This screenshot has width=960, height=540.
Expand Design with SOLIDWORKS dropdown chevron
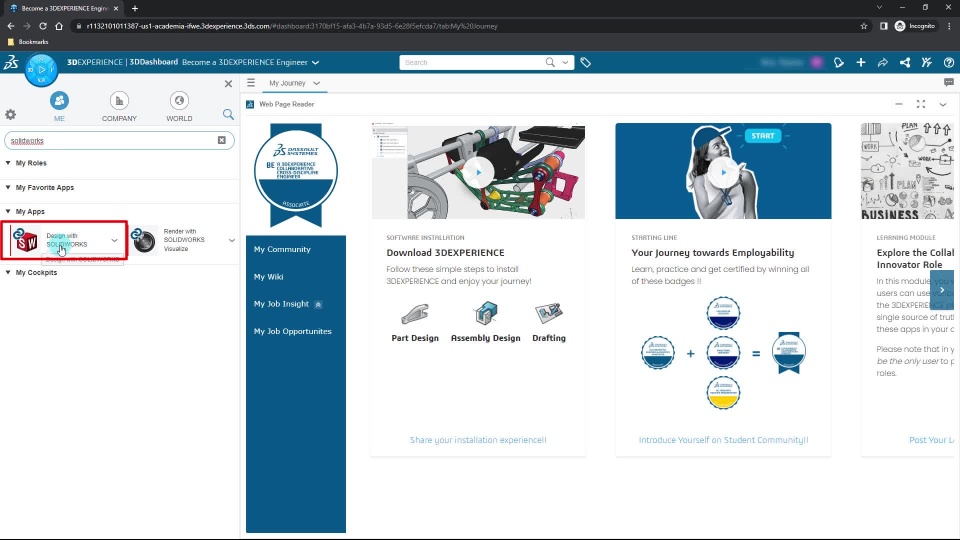coord(114,241)
